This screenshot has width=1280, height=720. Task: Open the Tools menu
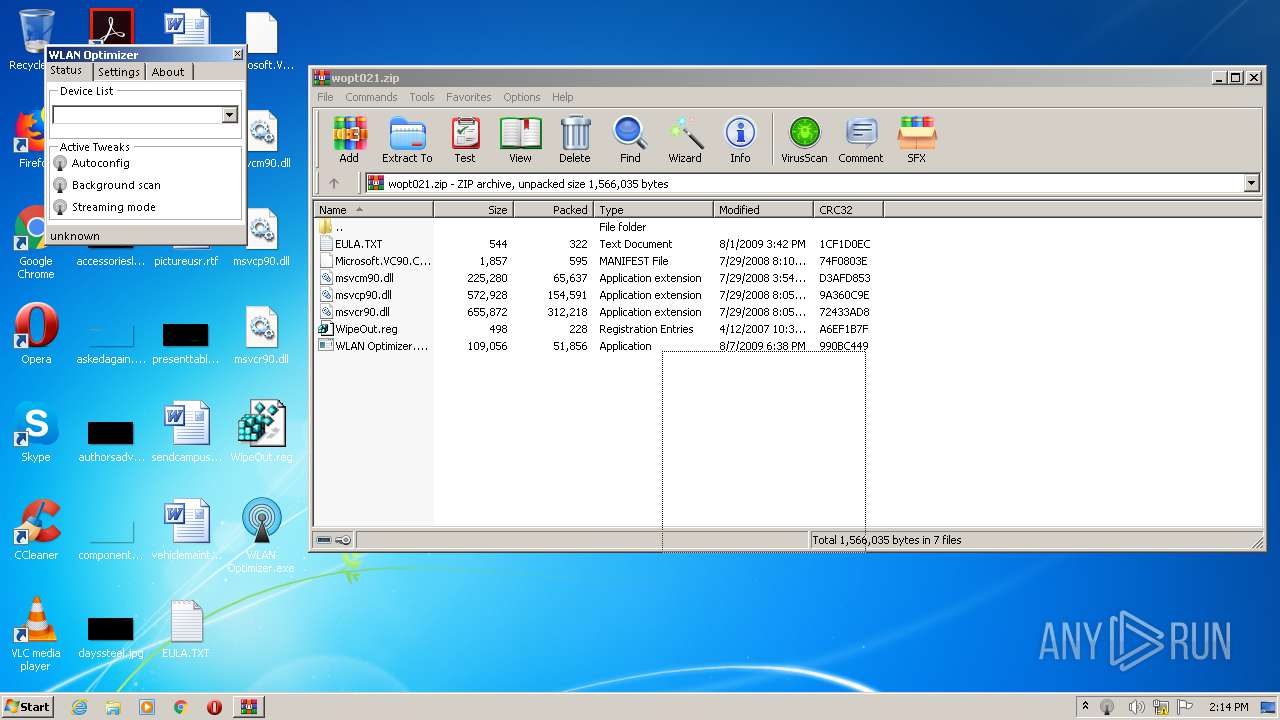[x=422, y=97]
